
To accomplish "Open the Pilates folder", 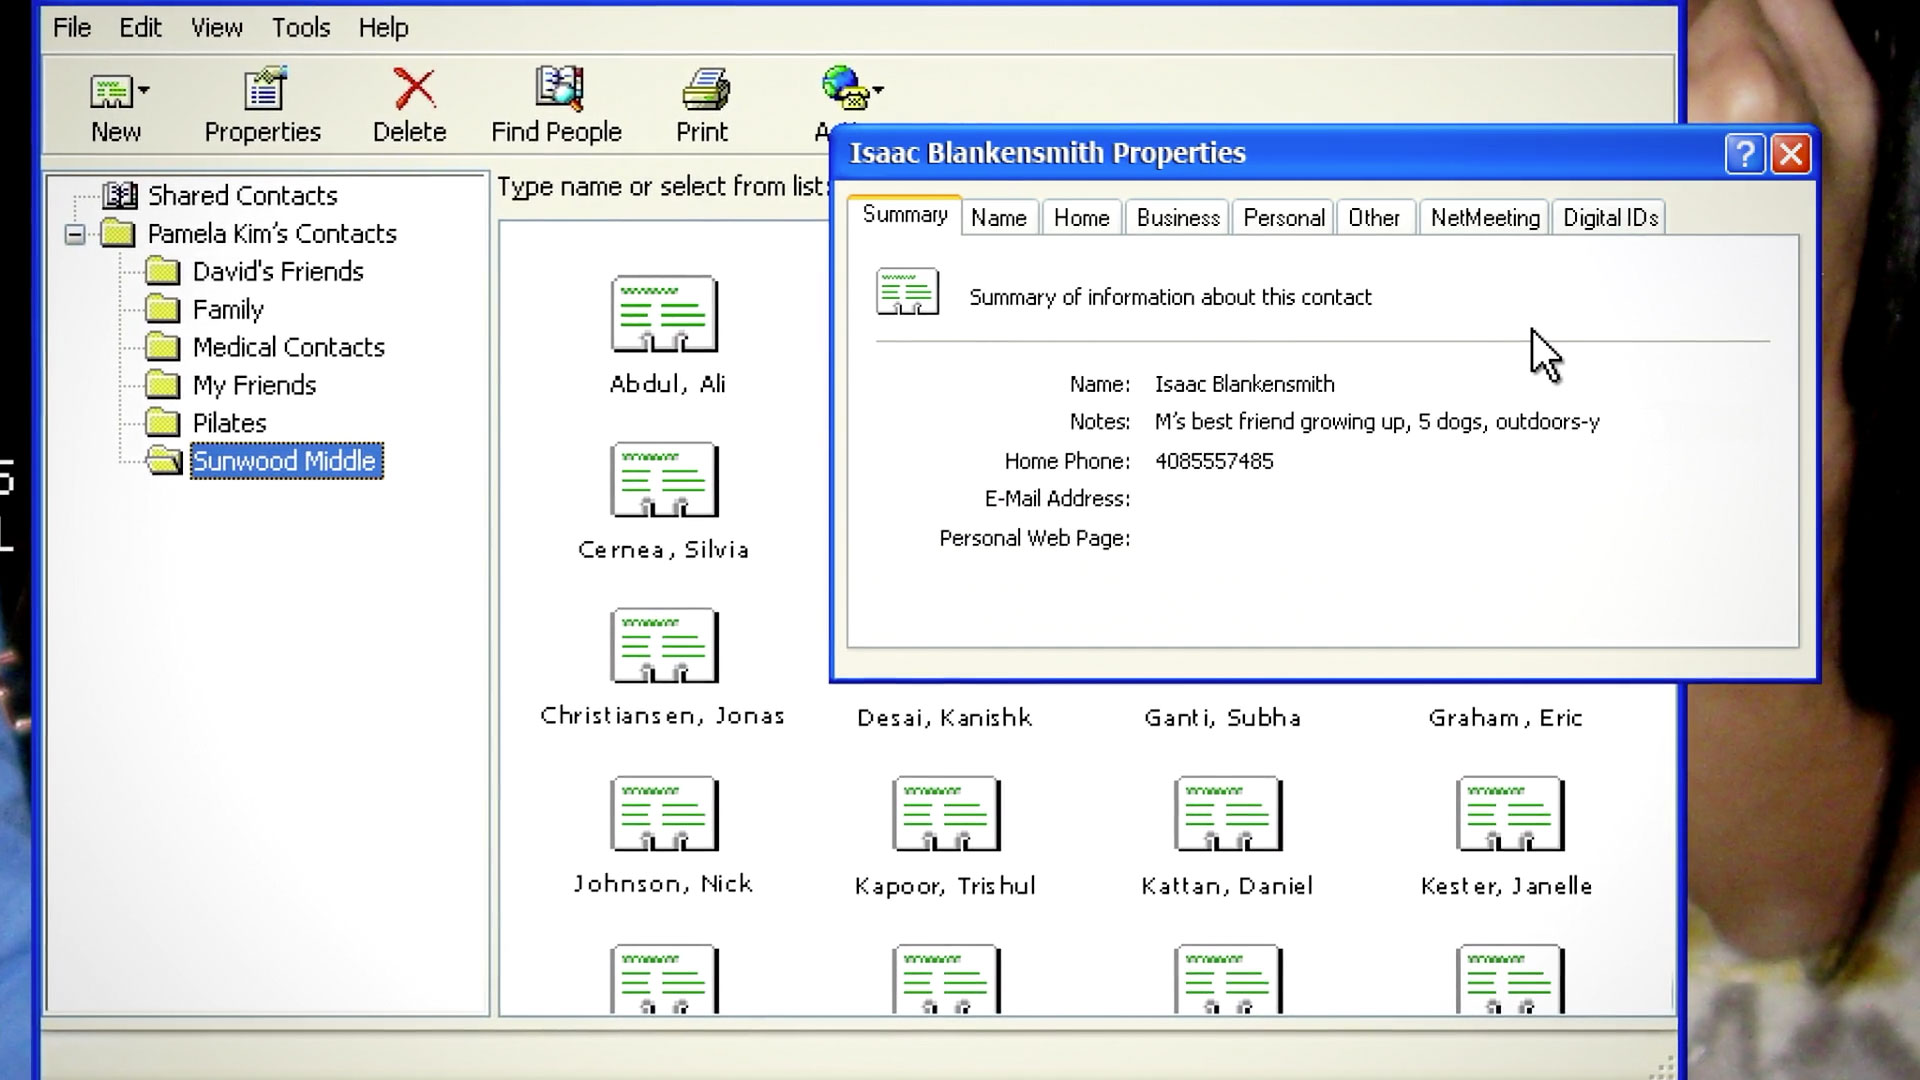I will pos(230,424).
